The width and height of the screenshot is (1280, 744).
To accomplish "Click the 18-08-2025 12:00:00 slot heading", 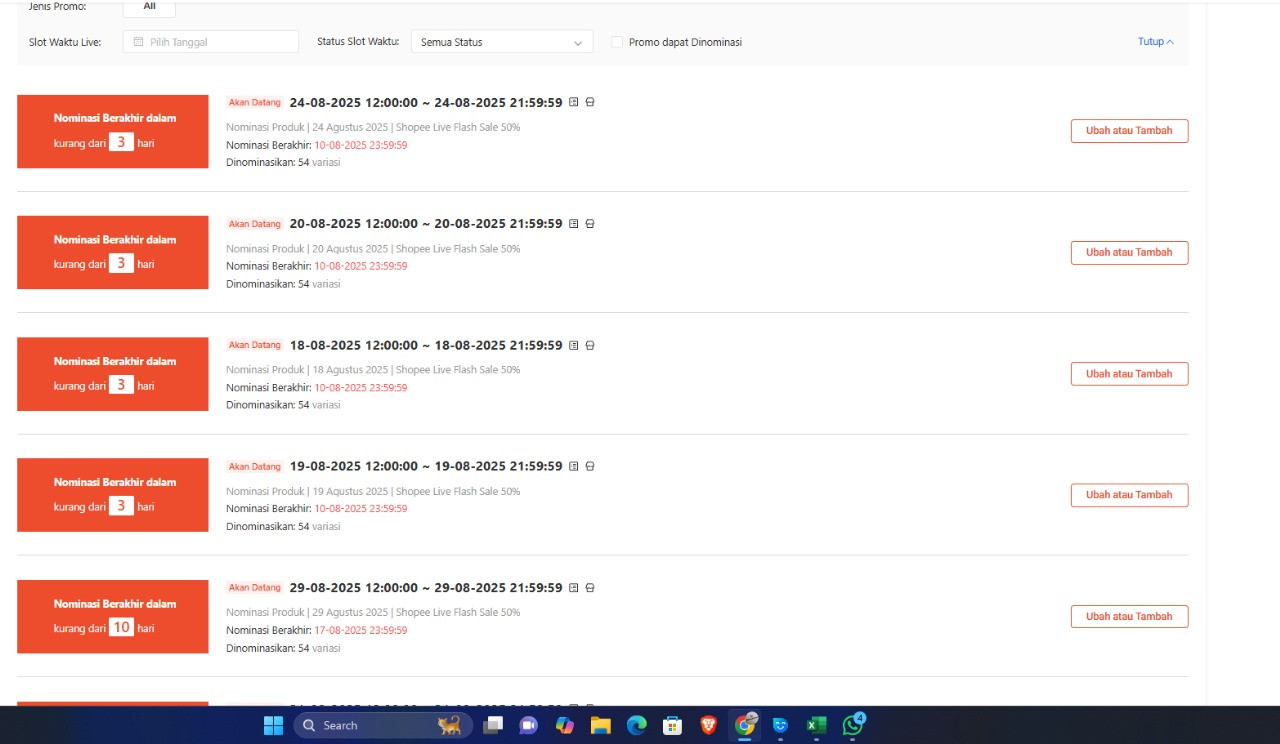I will click(x=426, y=345).
